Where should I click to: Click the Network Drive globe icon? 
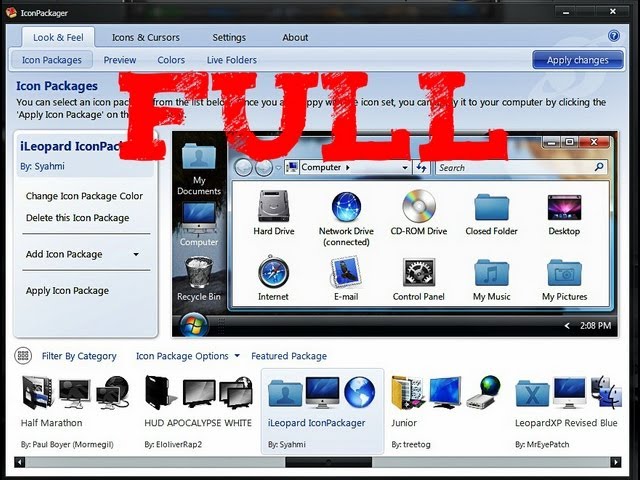(346, 207)
